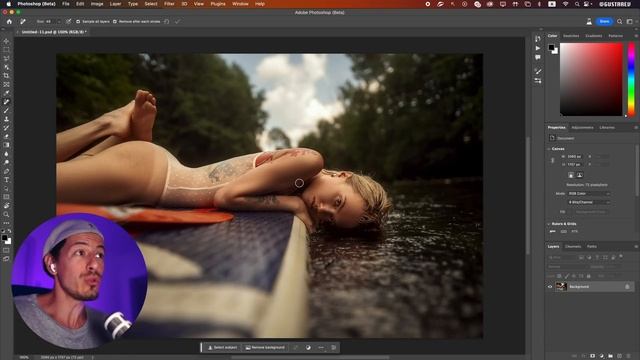
Task: Open Brush settings icon in collapsed dock
Action: click(538, 71)
